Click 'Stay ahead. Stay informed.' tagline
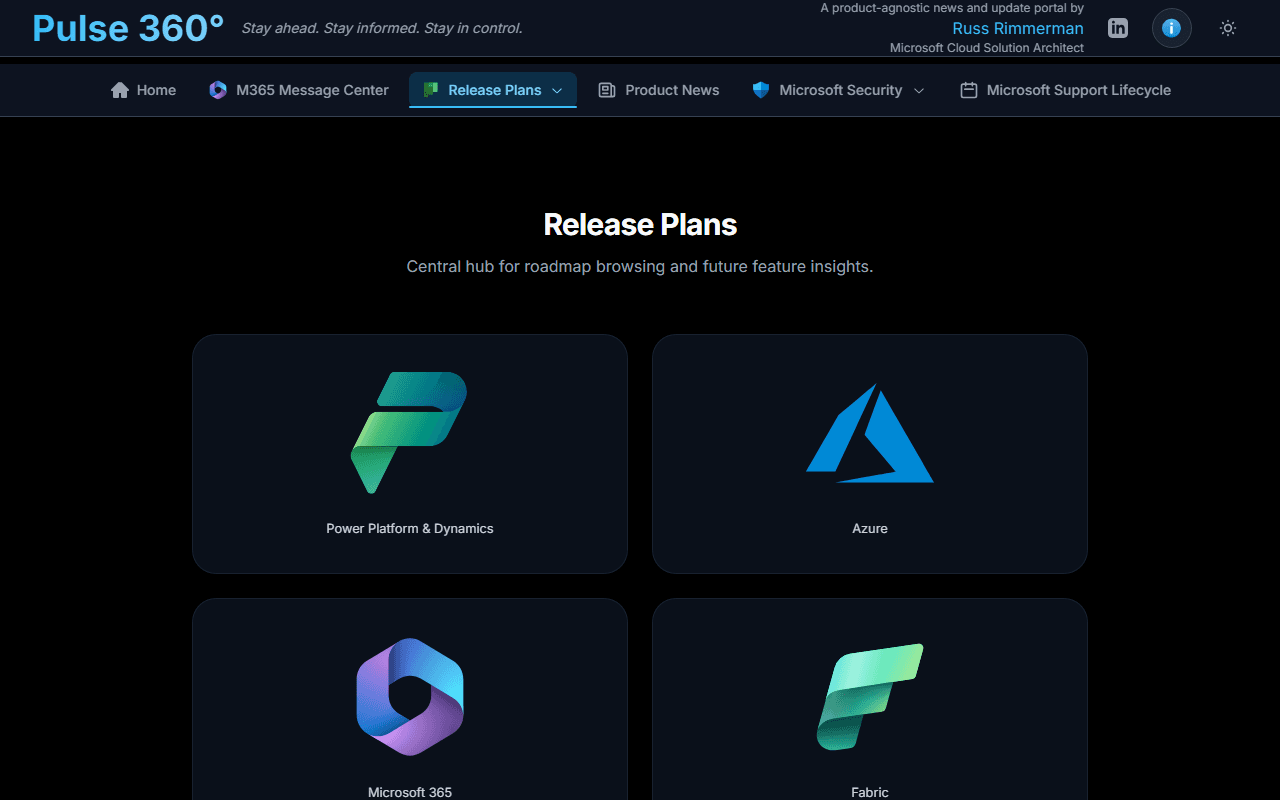1280x800 pixels. pyautogui.click(x=382, y=28)
